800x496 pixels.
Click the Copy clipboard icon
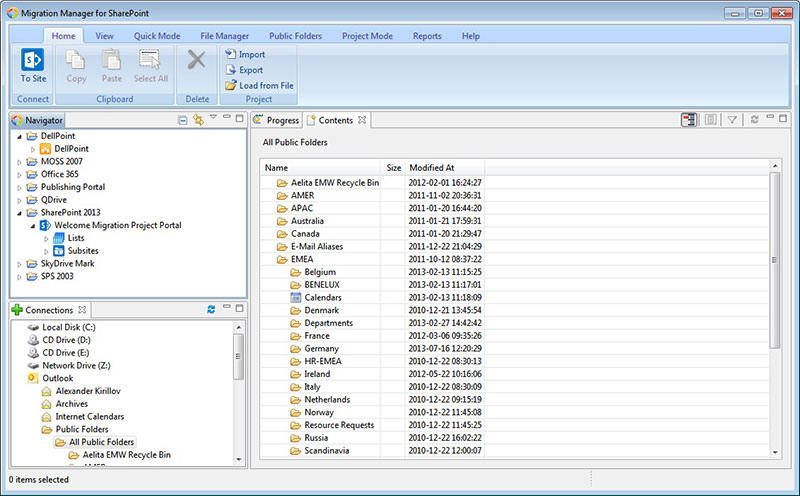76,60
